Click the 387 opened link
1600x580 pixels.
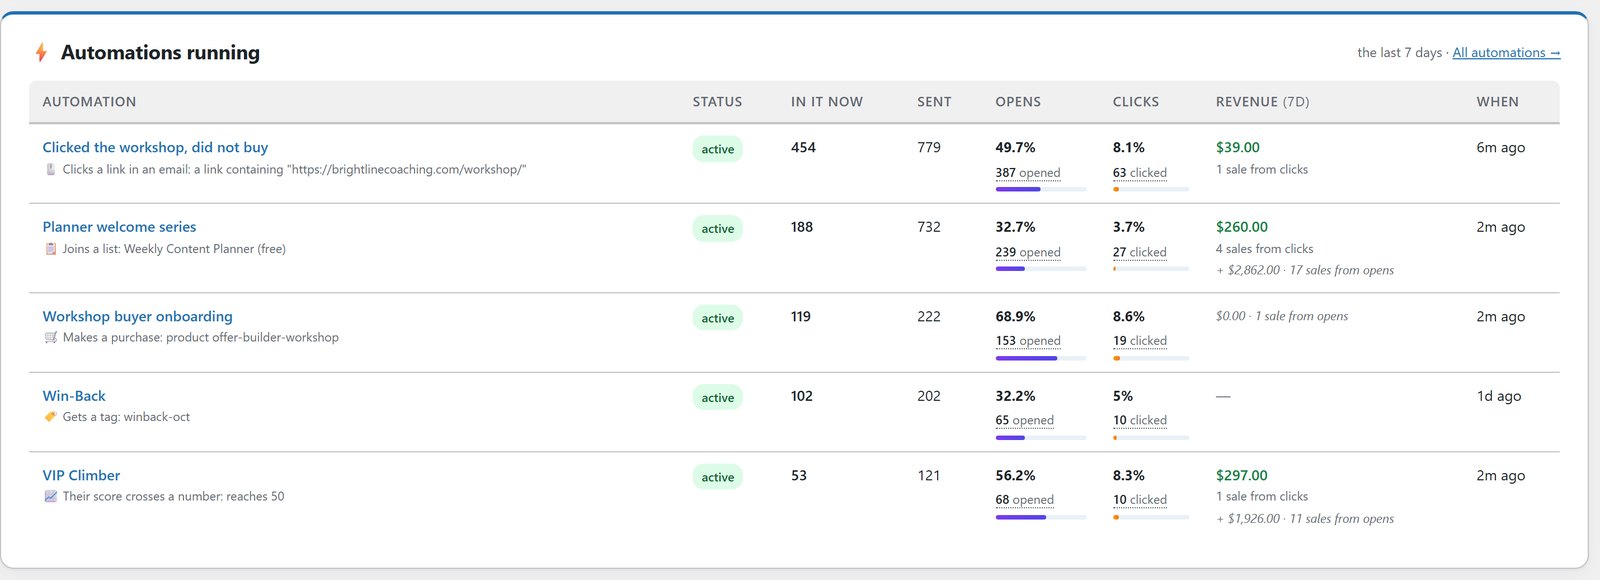(1028, 173)
